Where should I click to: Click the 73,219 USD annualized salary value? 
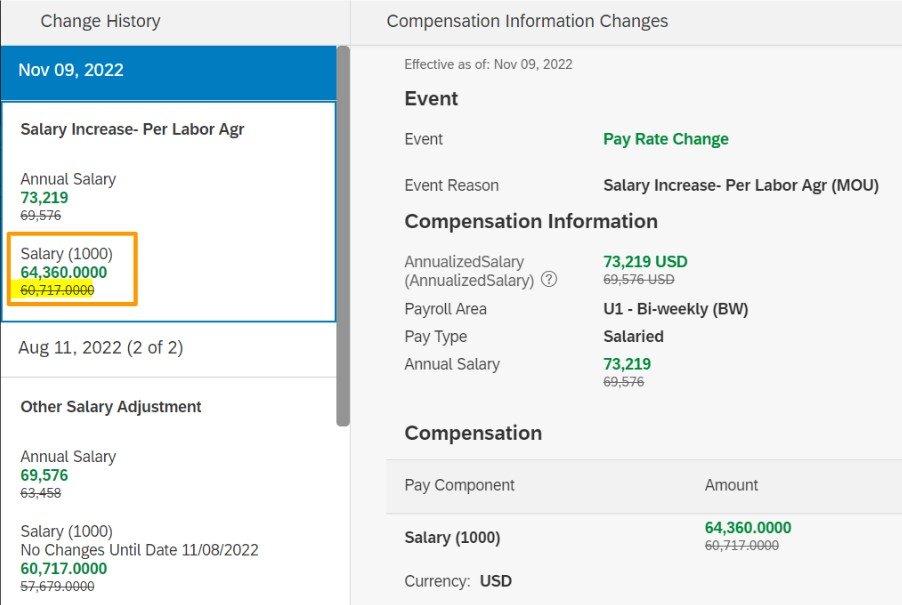point(645,262)
